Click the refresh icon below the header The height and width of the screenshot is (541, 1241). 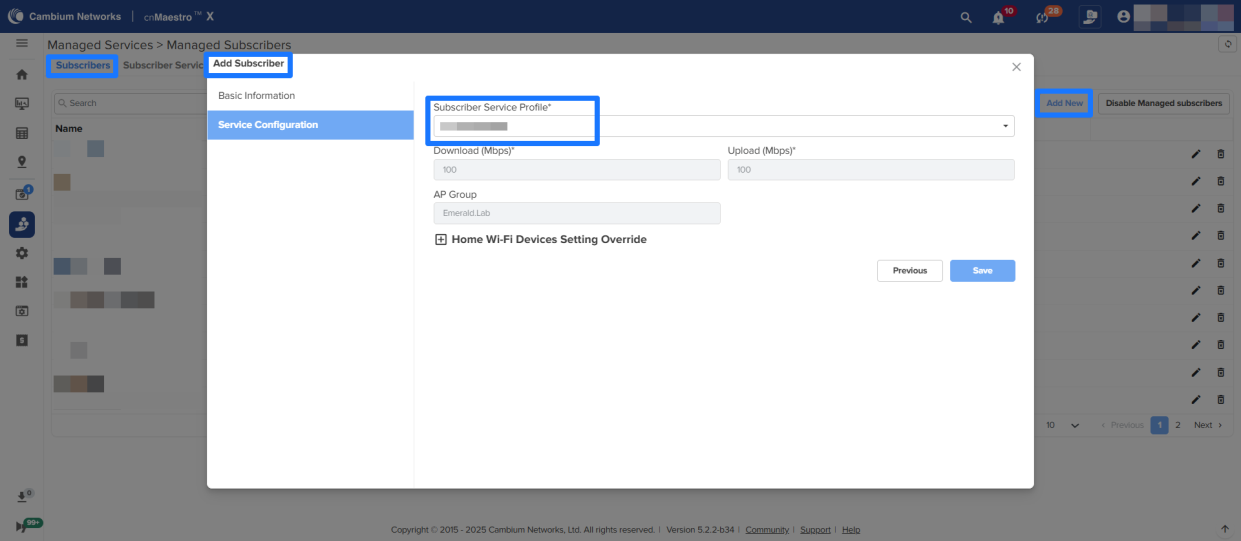pos(1227,44)
